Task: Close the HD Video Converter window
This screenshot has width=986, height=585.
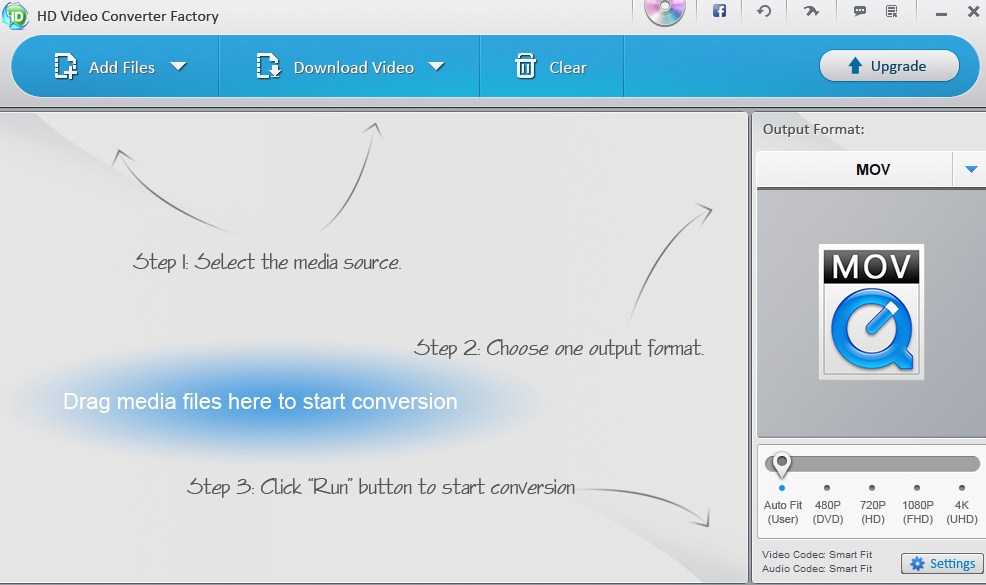Action: (973, 12)
